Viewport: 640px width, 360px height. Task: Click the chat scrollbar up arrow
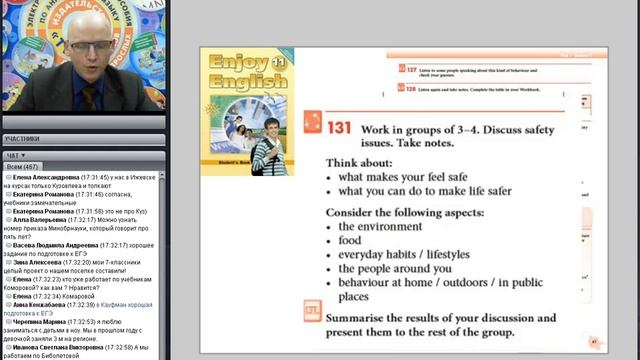coord(162,175)
